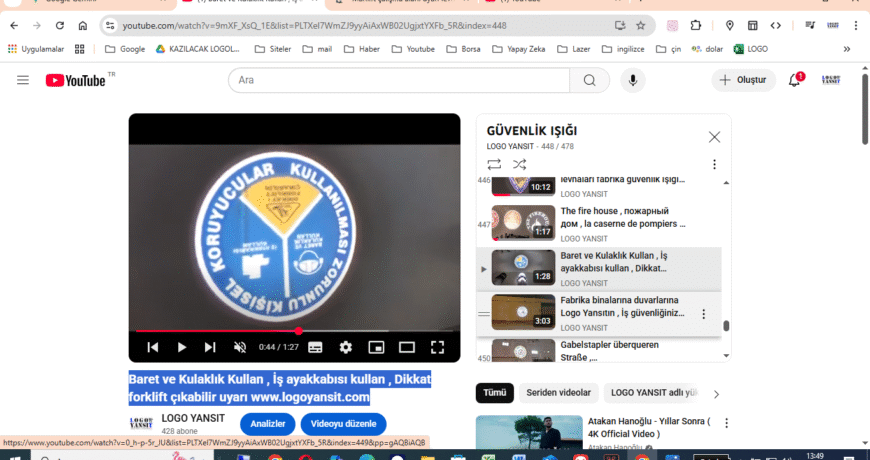
Task: Start voice search with microphone
Action: pos(633,80)
